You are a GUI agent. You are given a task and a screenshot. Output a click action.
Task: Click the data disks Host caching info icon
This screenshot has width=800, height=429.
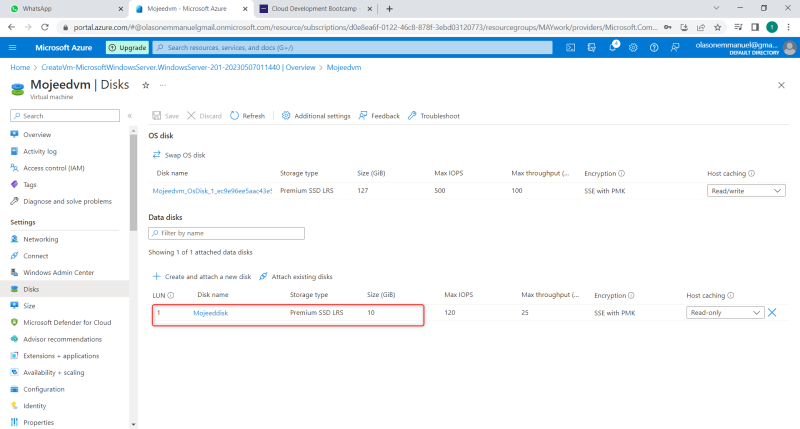(x=731, y=295)
